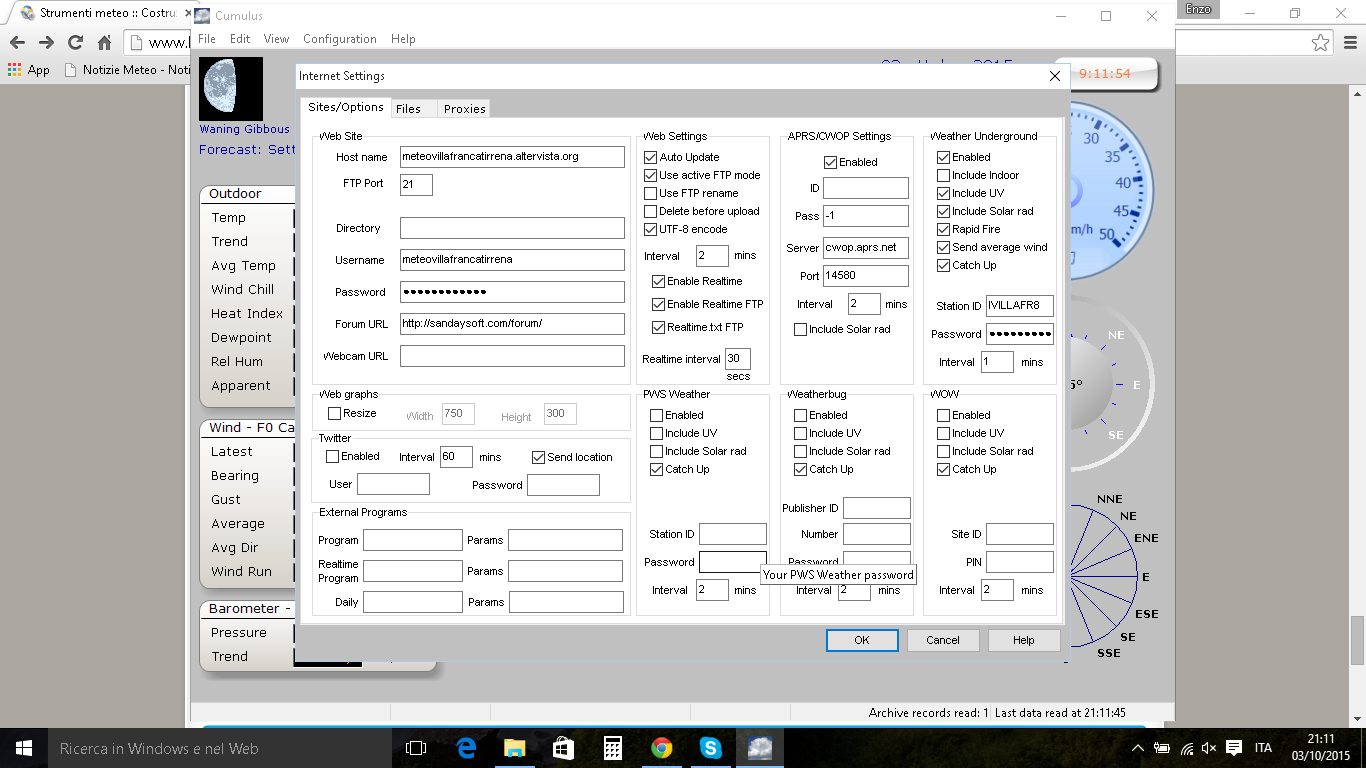Switch to the Proxies tab
Screen dimensions: 1366x768
(x=464, y=109)
